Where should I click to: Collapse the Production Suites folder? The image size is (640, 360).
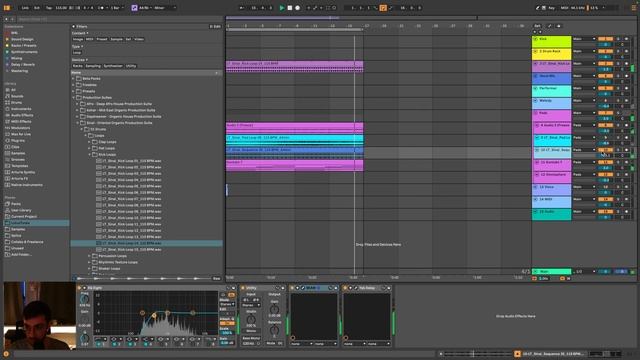(74, 98)
